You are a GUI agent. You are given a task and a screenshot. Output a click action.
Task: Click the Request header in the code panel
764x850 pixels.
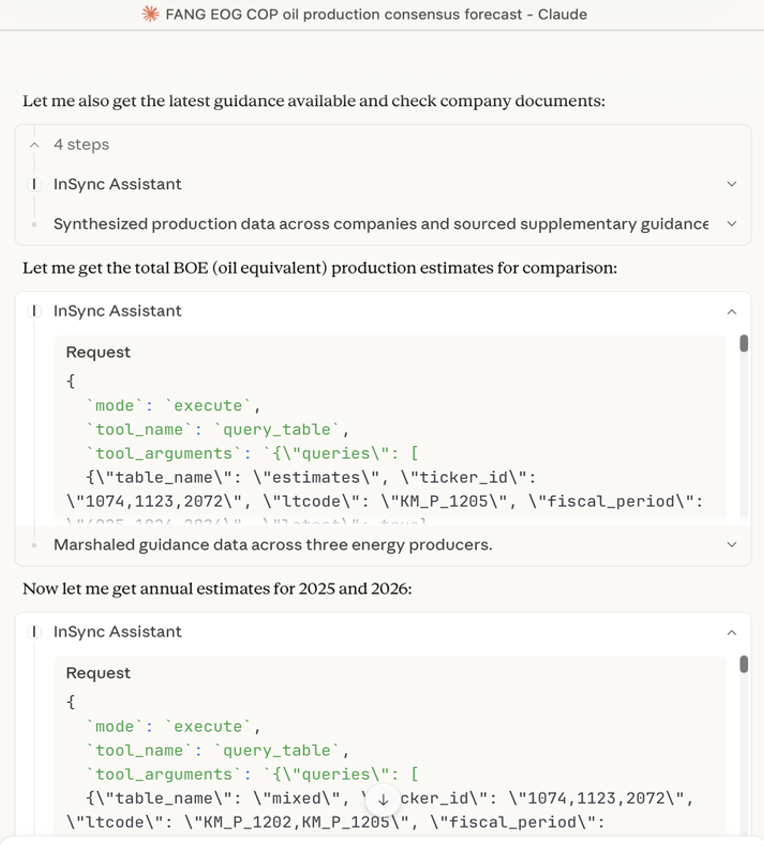coord(98,352)
